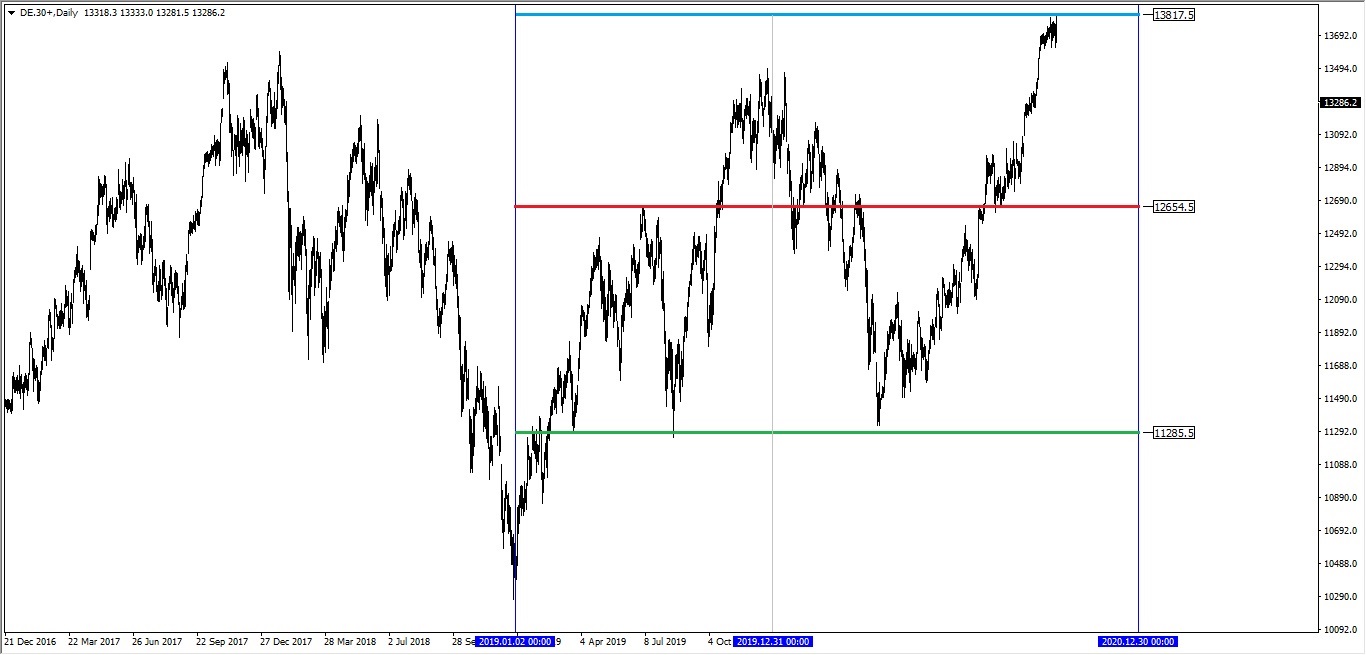Click the 2019.01.02 00:00 date marker
This screenshot has height=655, width=1366.
pyautogui.click(x=515, y=642)
